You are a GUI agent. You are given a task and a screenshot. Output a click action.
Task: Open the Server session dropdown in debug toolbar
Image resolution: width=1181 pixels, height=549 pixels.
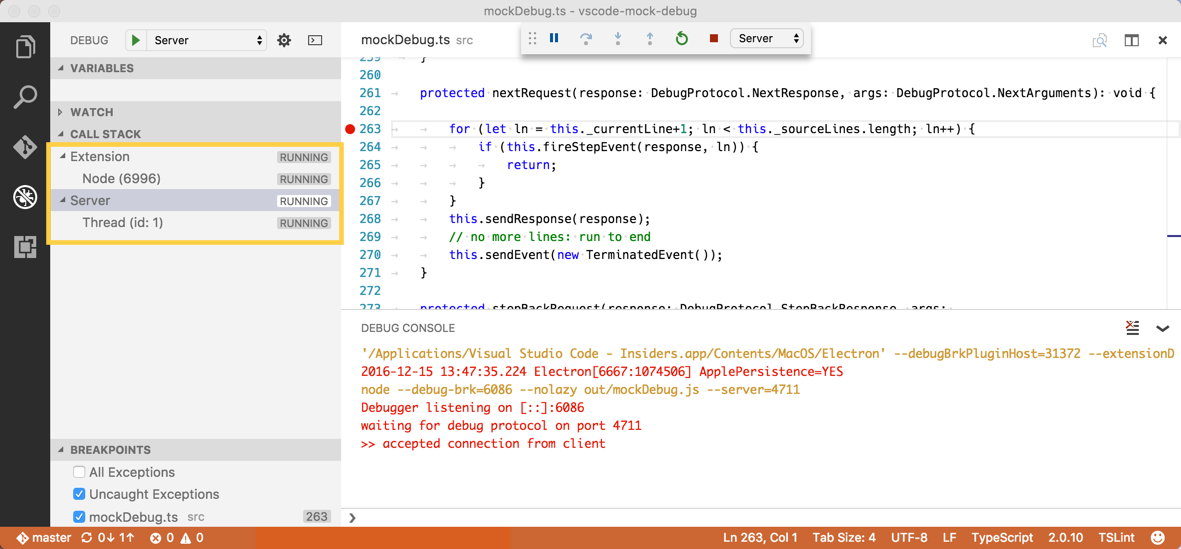pos(767,39)
